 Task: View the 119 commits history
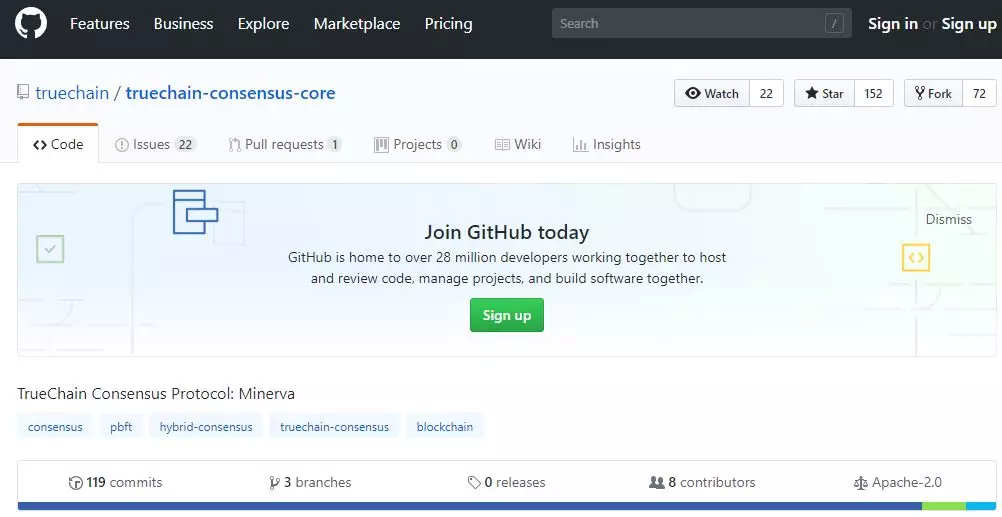pyautogui.click(x=115, y=482)
